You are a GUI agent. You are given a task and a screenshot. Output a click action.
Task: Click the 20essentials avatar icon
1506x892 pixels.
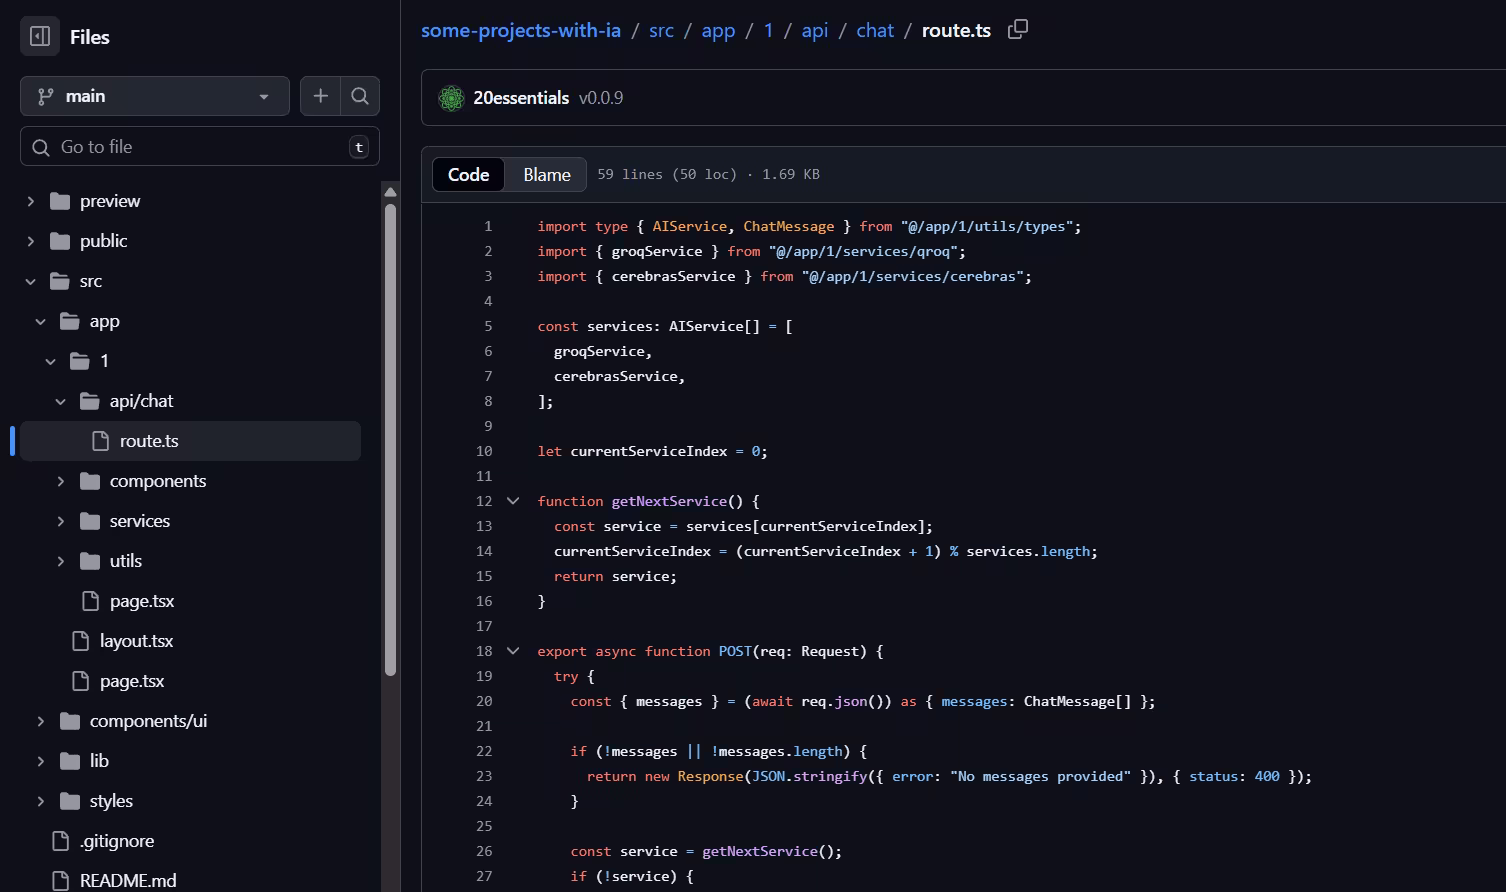[451, 98]
